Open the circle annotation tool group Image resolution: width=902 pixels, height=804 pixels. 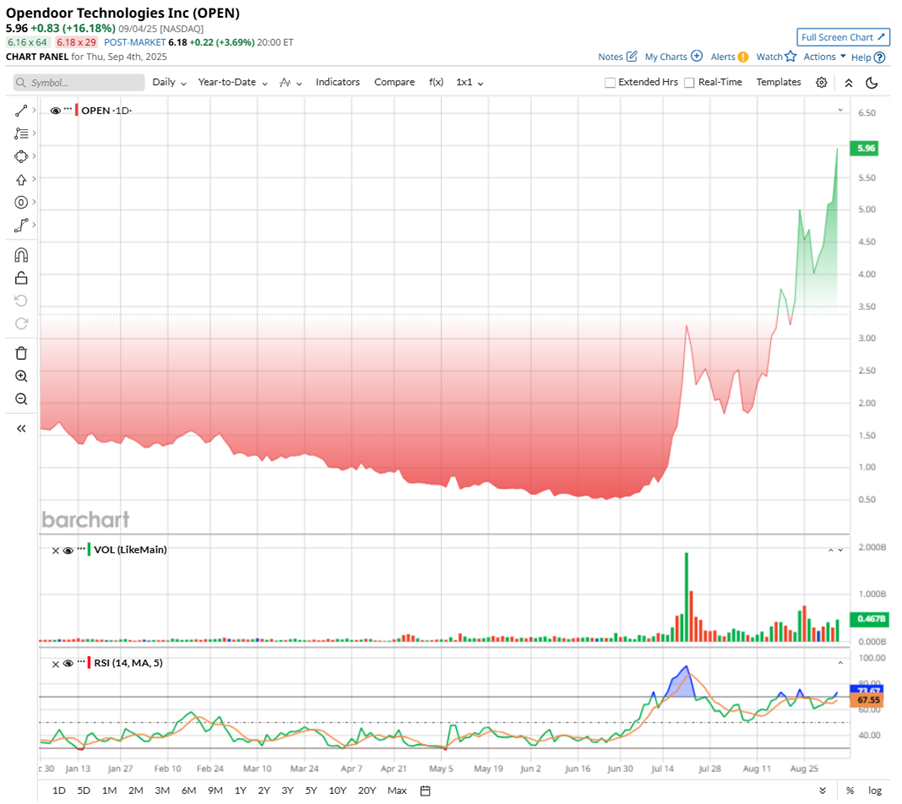click(x=21, y=202)
